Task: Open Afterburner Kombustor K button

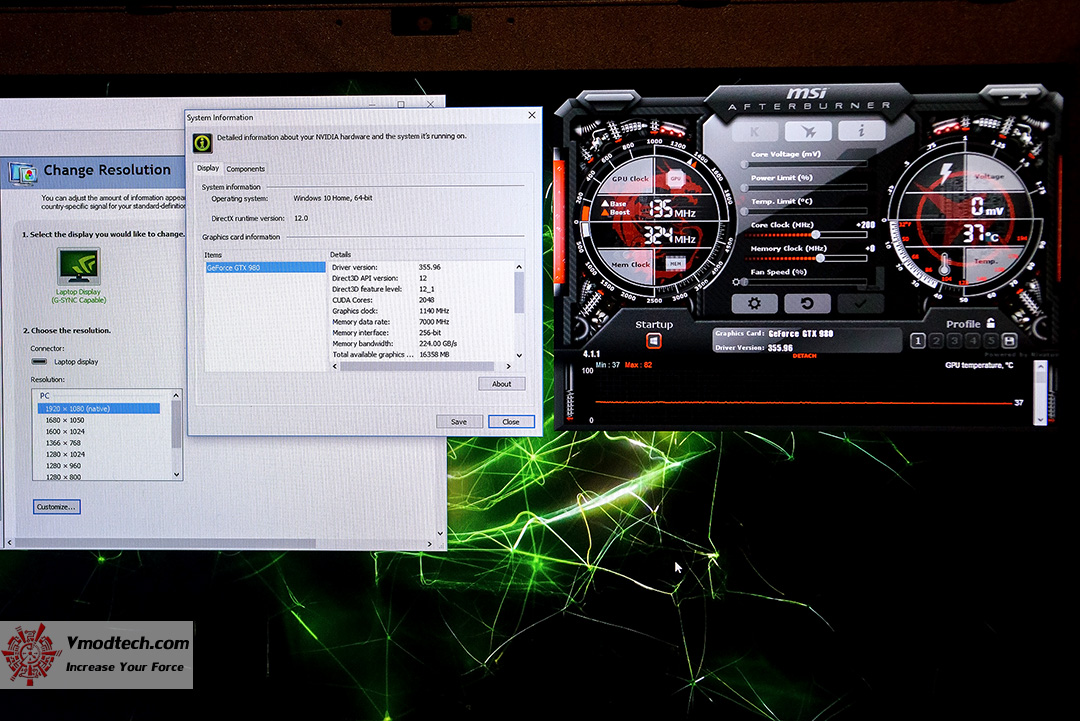Action: coord(754,131)
